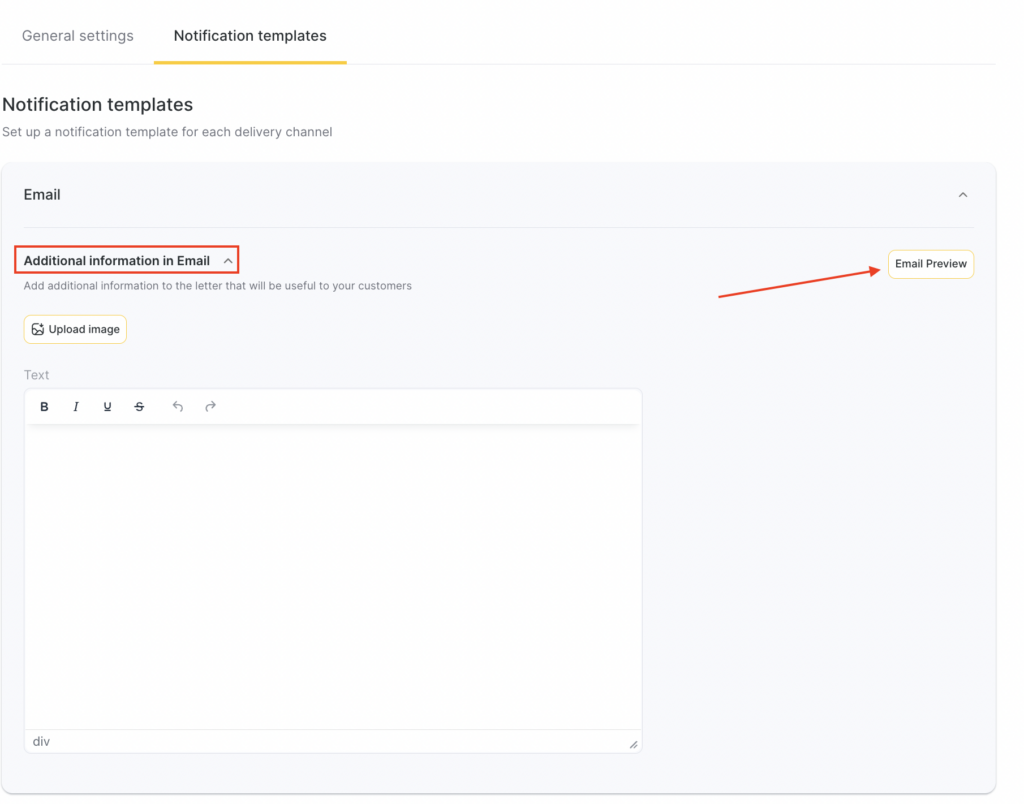The width and height of the screenshot is (1024, 804).
Task: Open the Email Preview
Action: pos(930,264)
